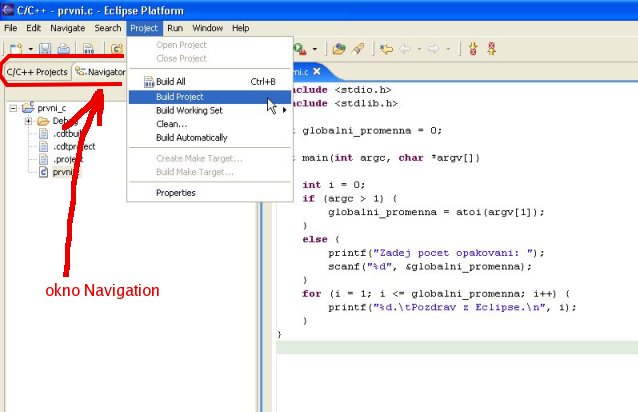Image resolution: width=638 pixels, height=412 pixels.
Task: Click the external tools run icon
Action: pos(300,49)
